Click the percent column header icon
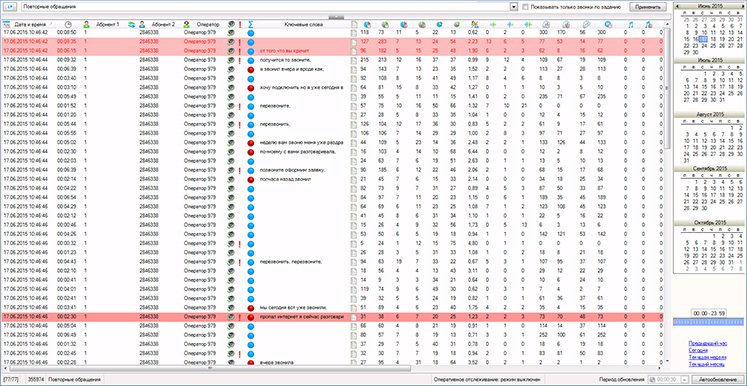The width and height of the screenshot is (747, 386). click(474, 24)
